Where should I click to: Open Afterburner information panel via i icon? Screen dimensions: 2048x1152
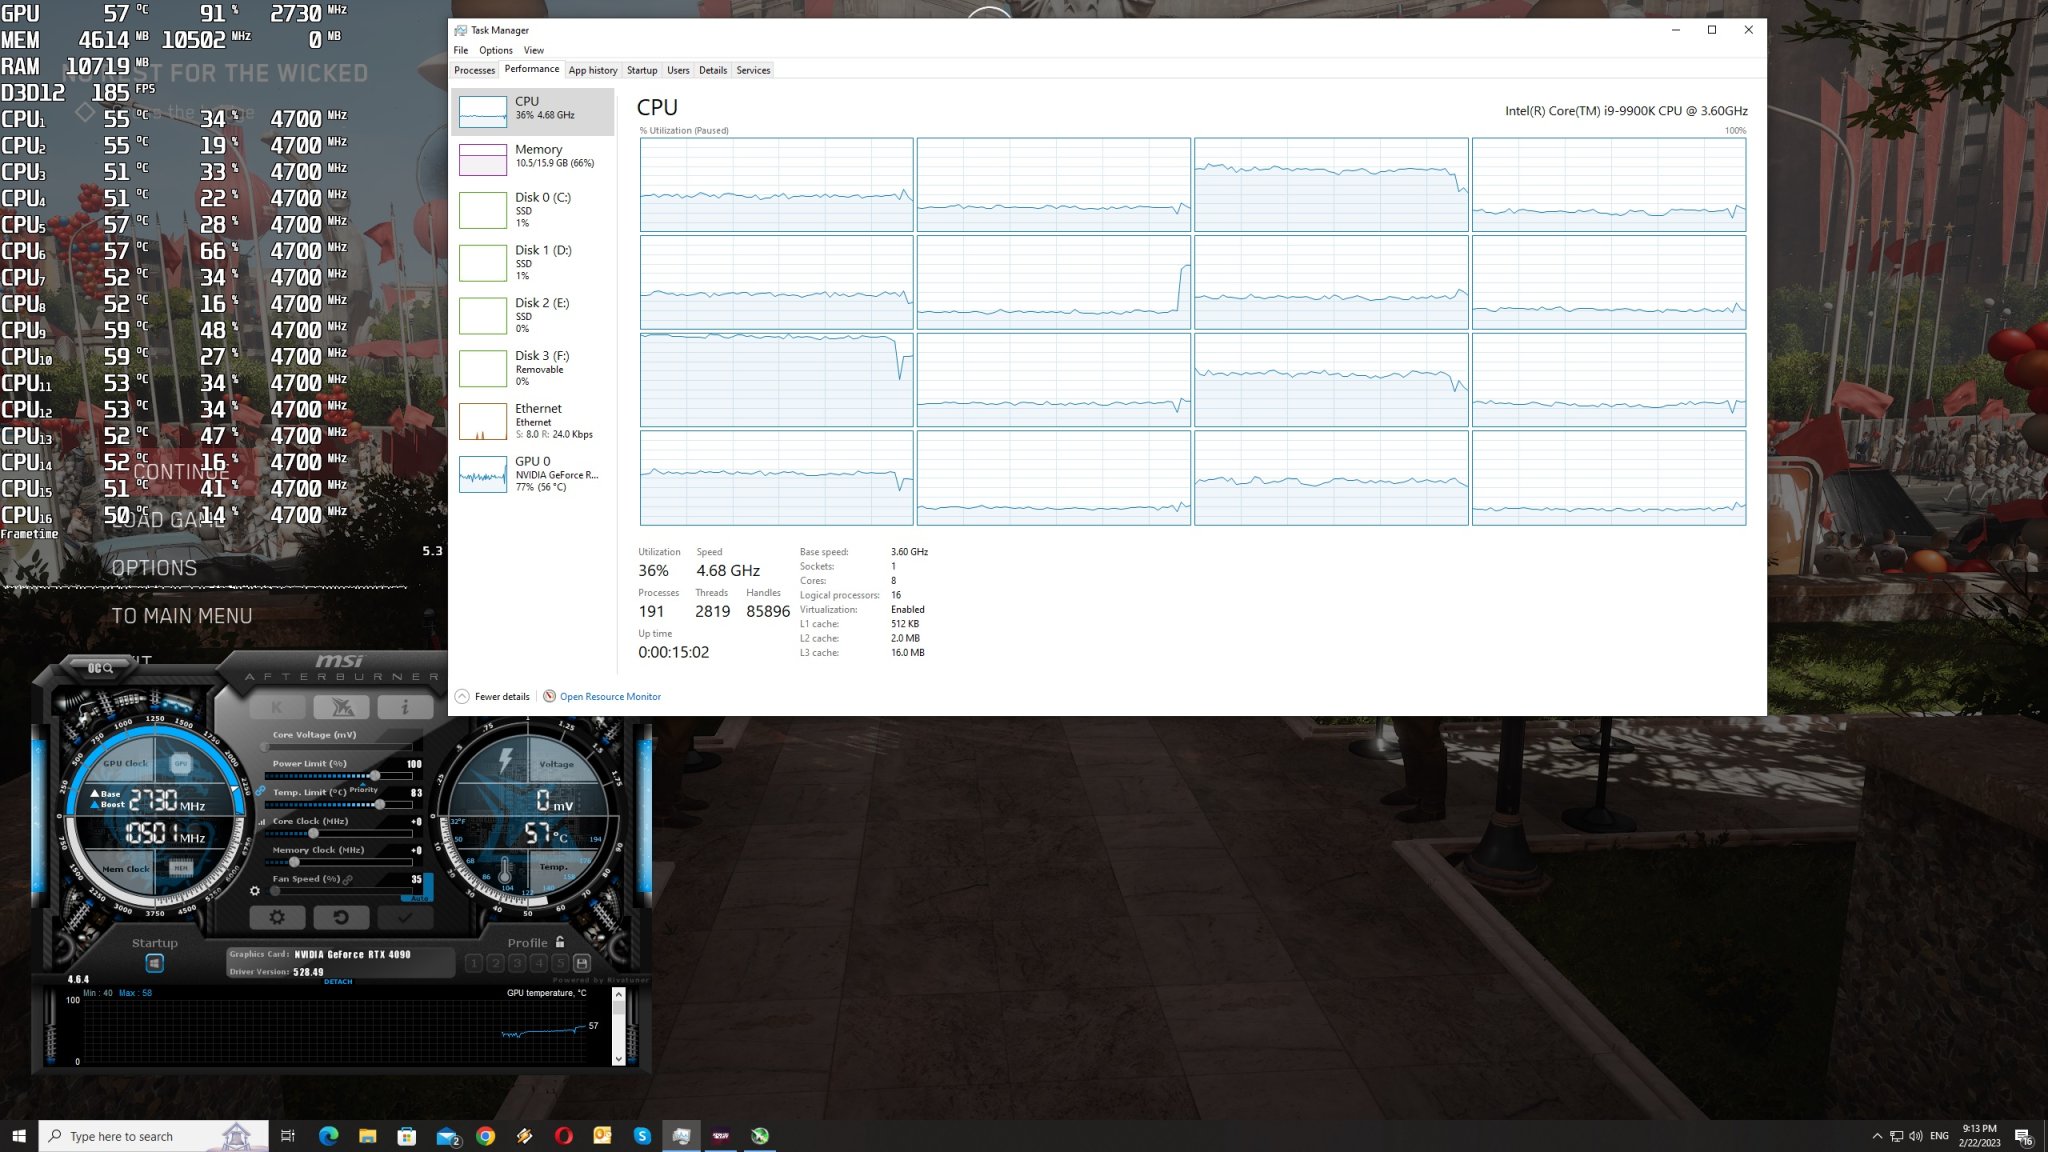405,706
